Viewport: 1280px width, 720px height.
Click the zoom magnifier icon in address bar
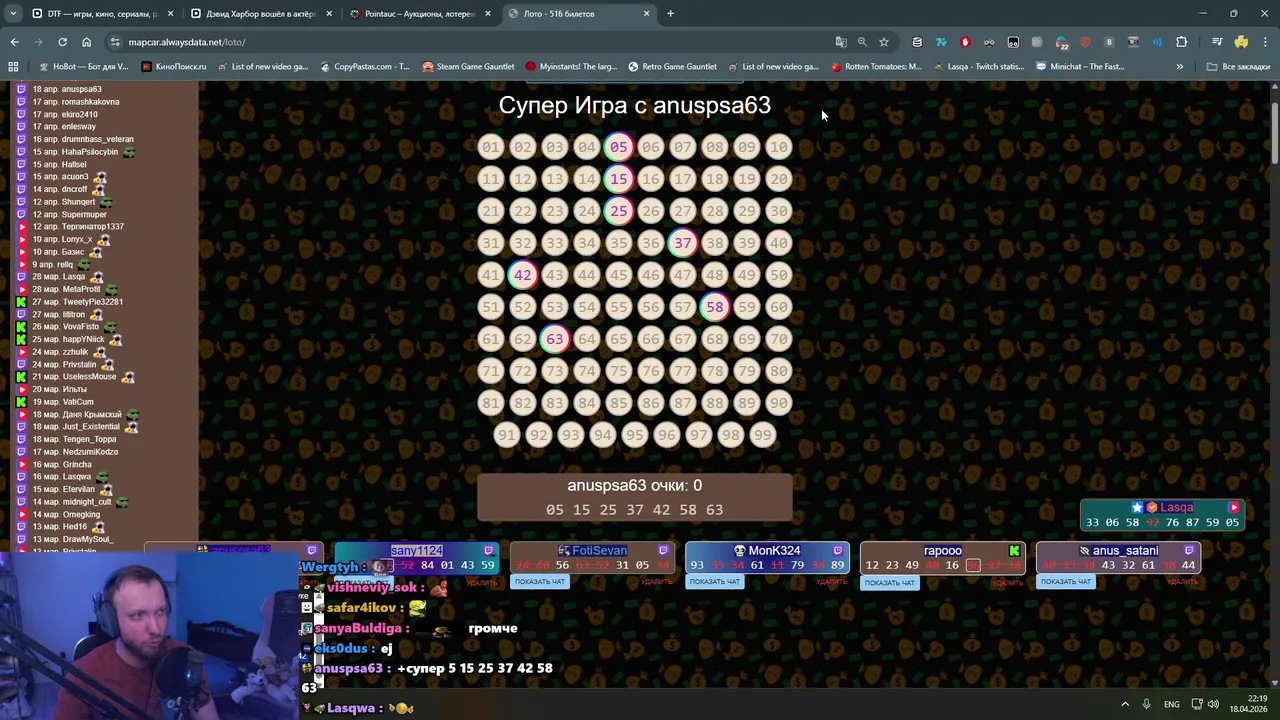[862, 42]
